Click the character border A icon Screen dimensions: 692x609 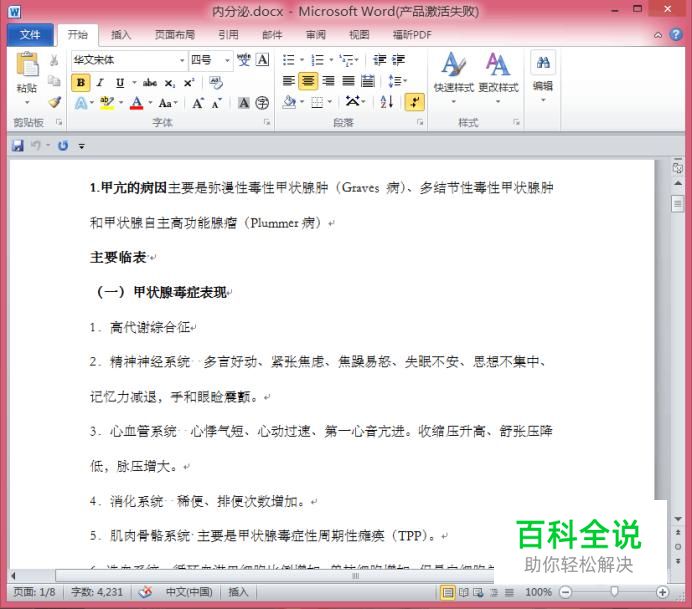tap(263, 60)
